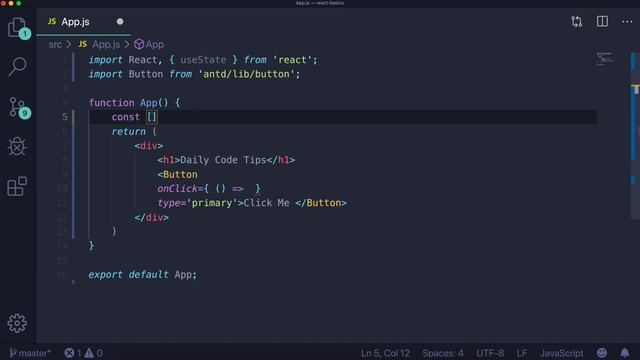This screenshot has height=360, width=640.
Task: Open the Extensions view icon
Action: pyautogui.click(x=18, y=186)
